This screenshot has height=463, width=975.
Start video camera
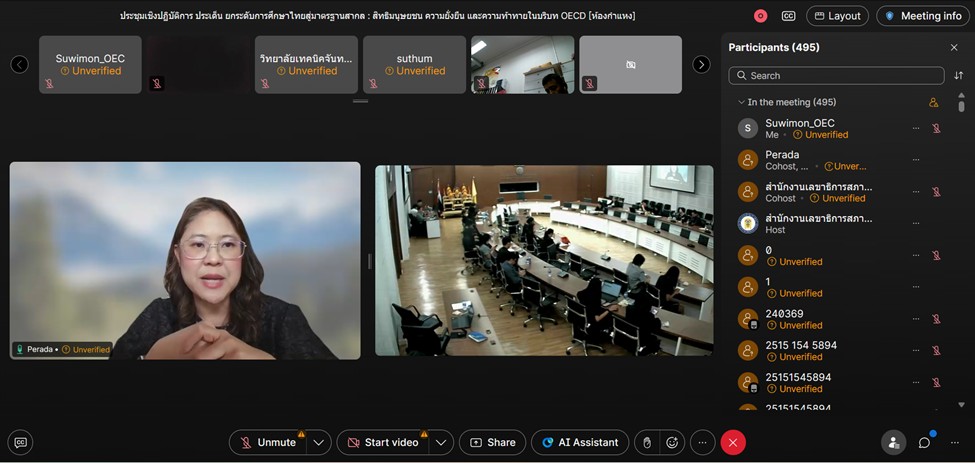point(382,442)
